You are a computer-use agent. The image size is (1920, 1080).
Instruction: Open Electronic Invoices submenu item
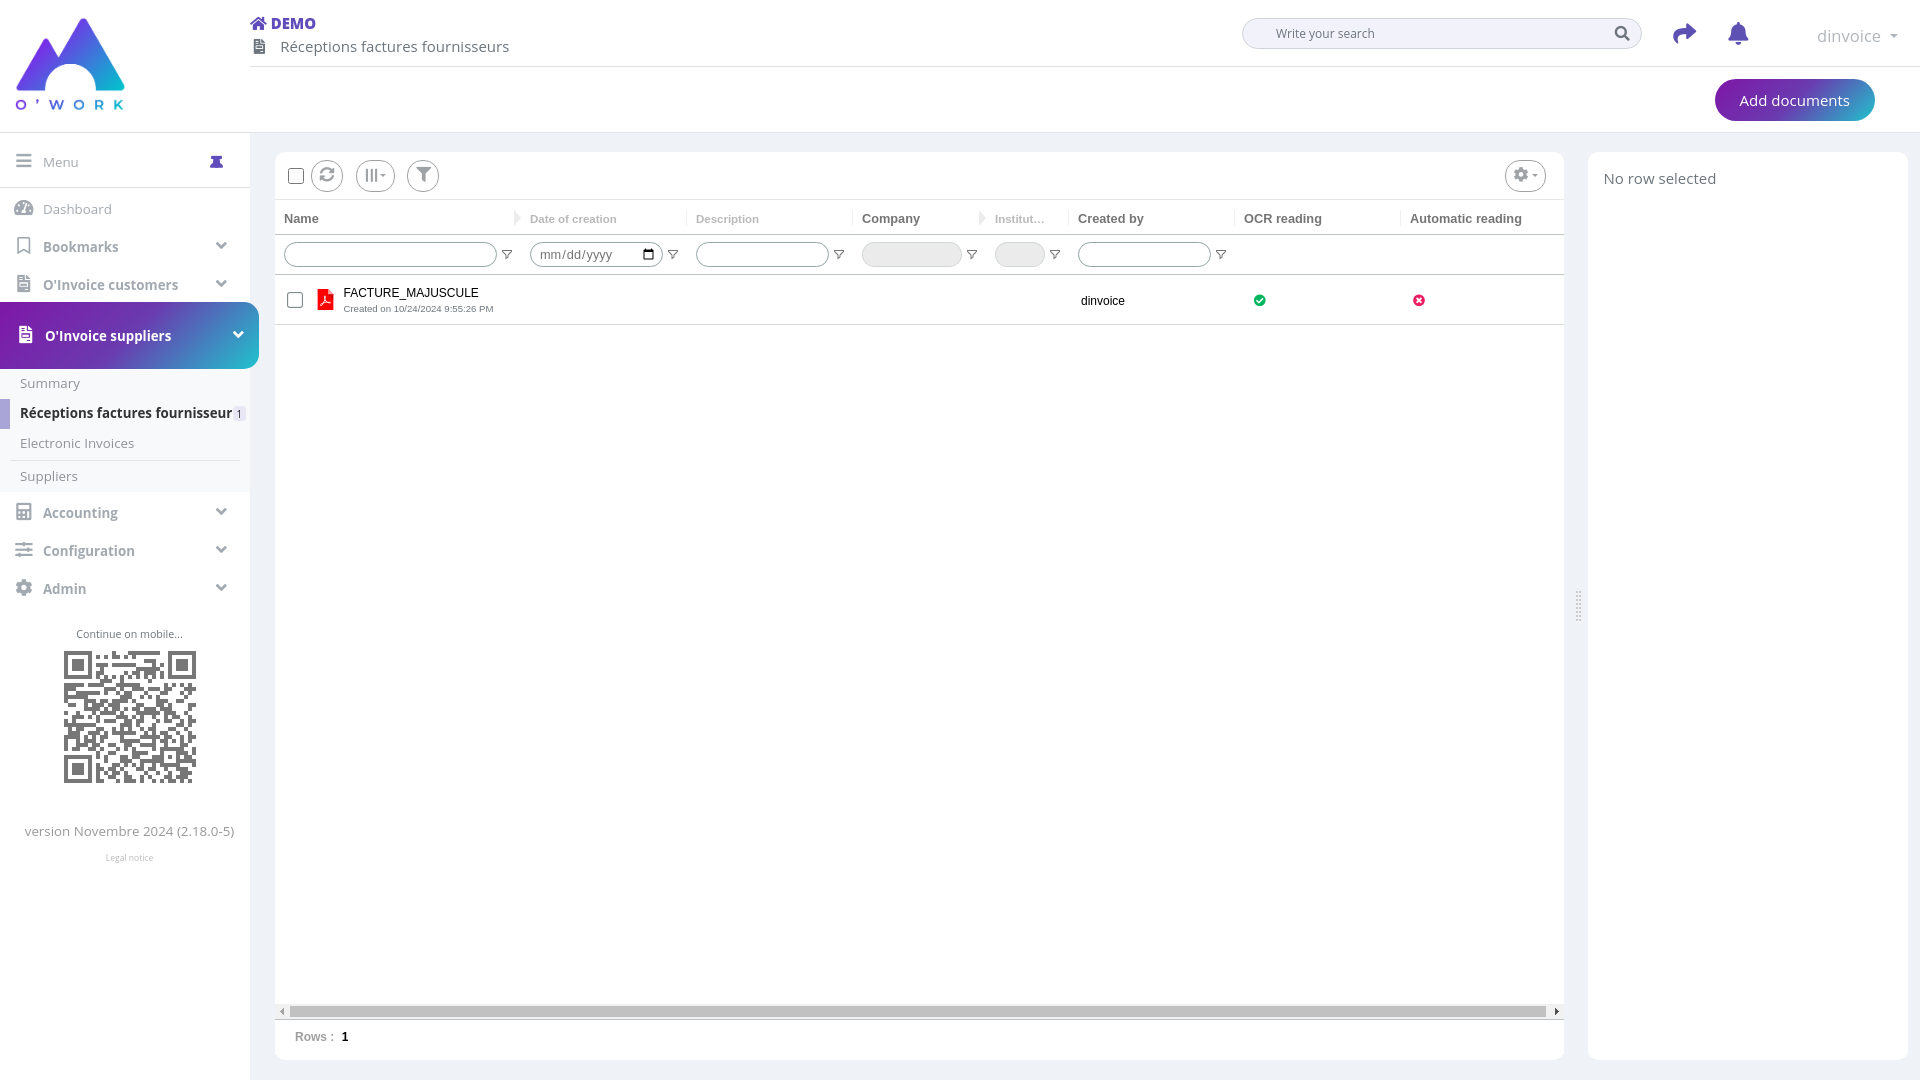click(x=77, y=443)
